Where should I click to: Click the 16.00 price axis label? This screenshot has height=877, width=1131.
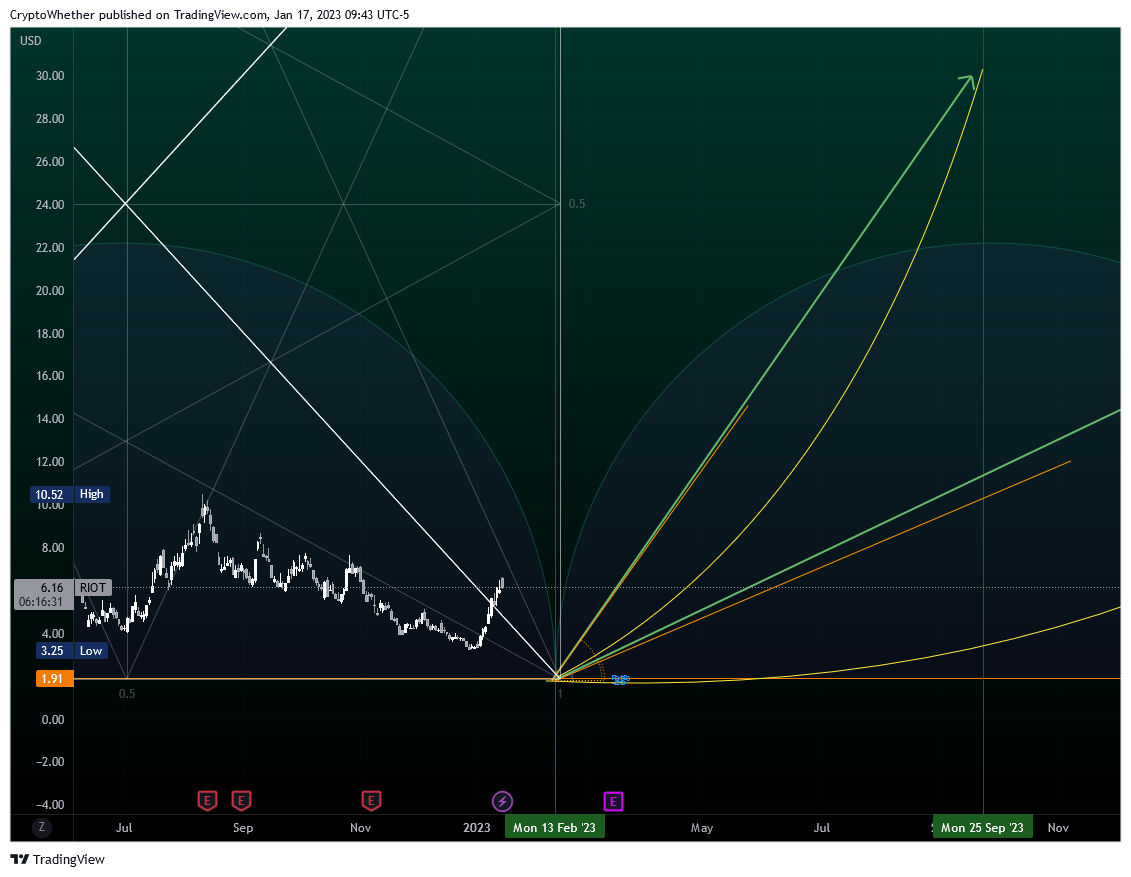50,375
